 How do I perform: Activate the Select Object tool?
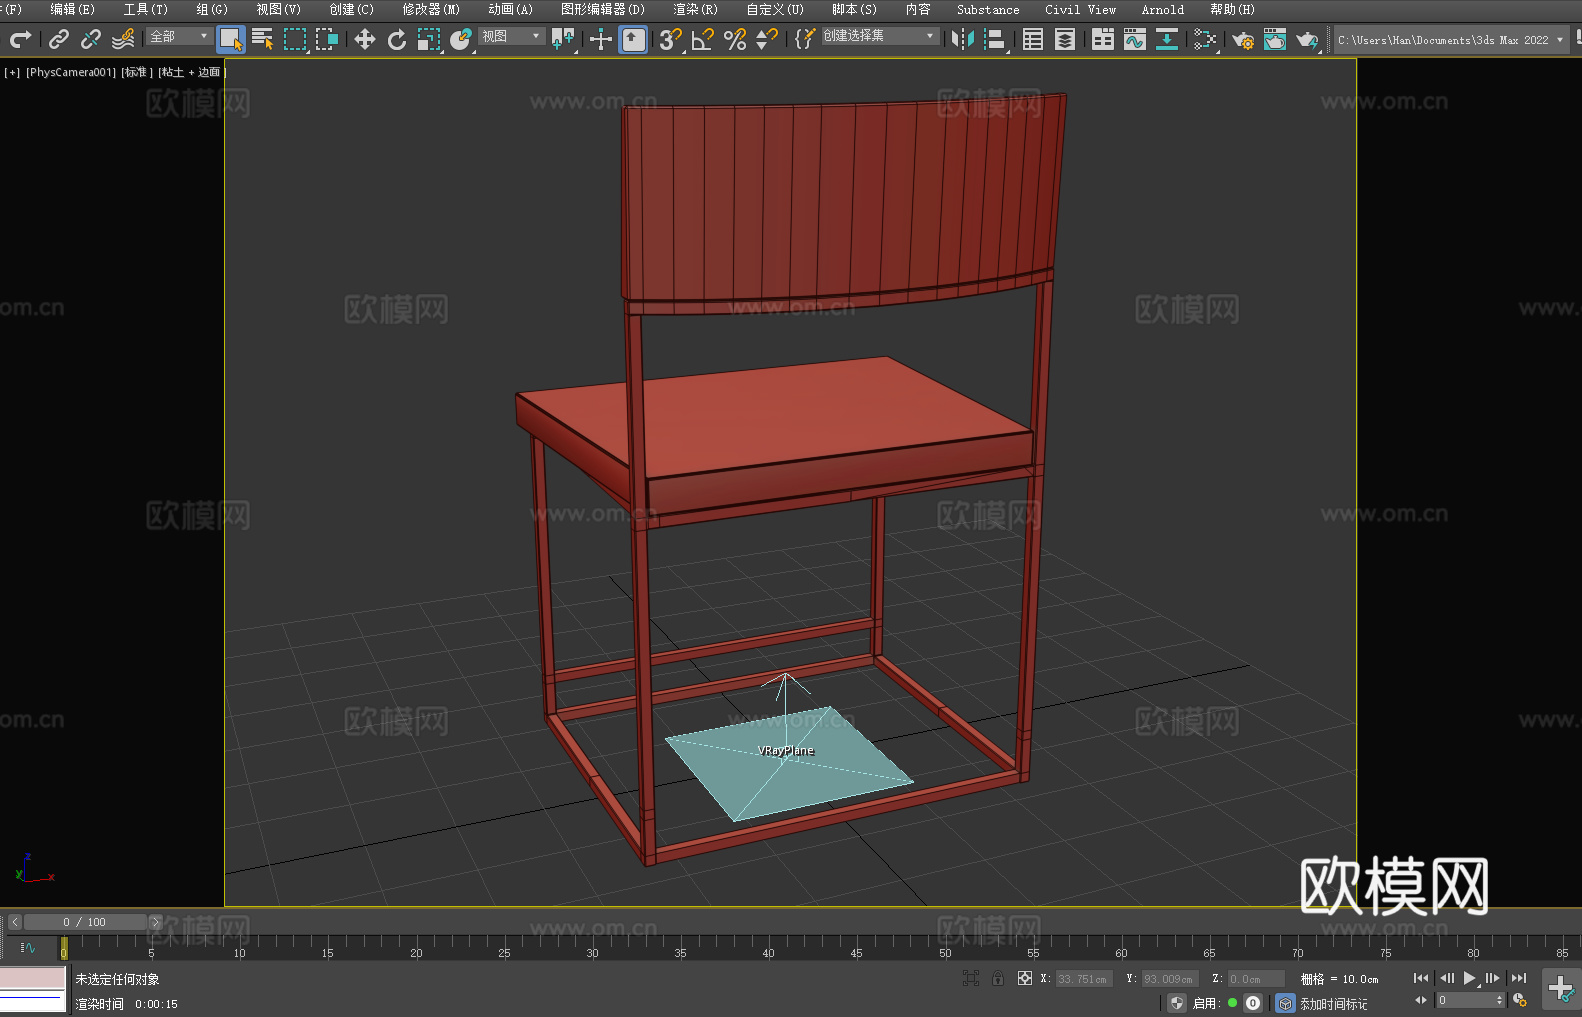point(231,40)
